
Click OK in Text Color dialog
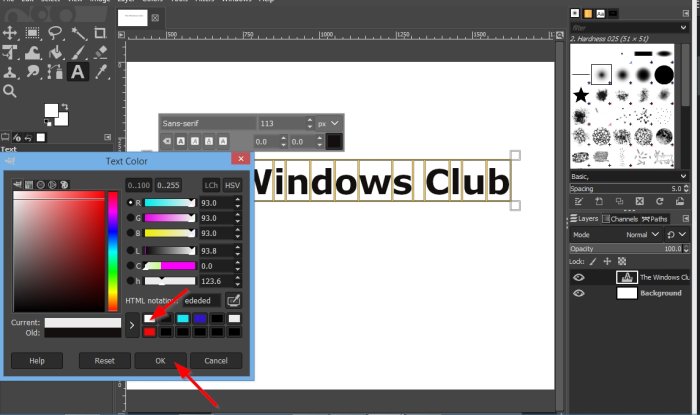tap(160, 361)
